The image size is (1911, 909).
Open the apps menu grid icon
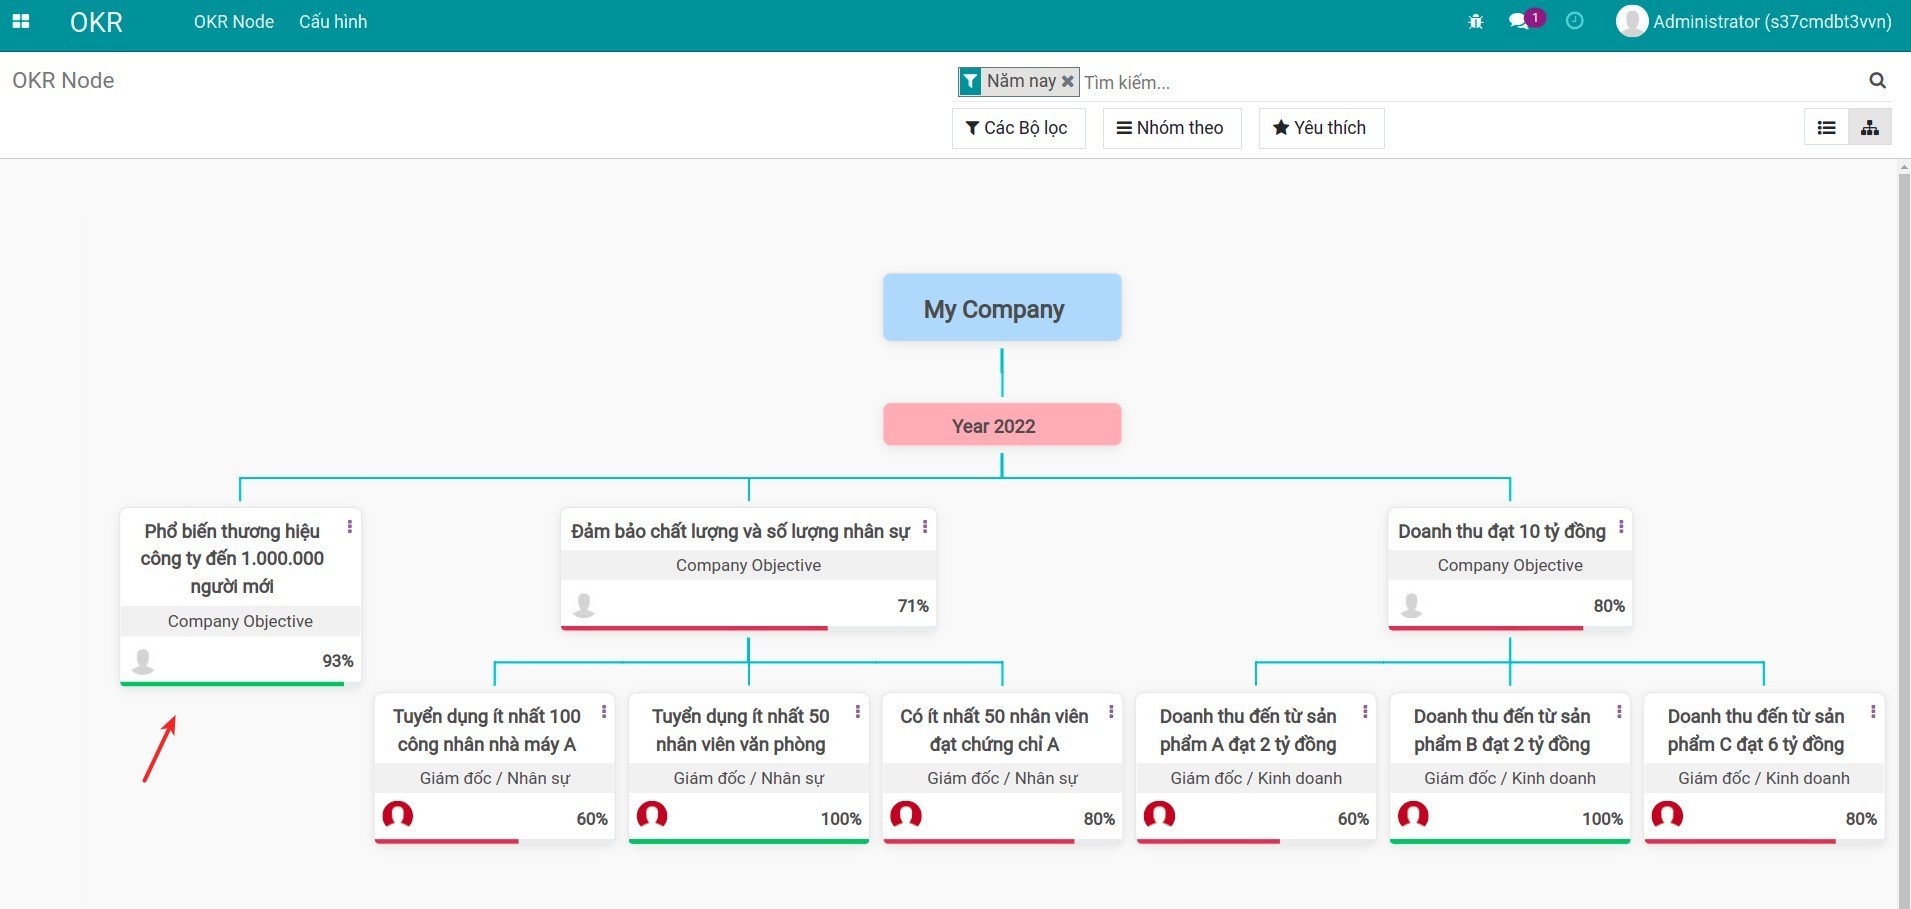22,21
